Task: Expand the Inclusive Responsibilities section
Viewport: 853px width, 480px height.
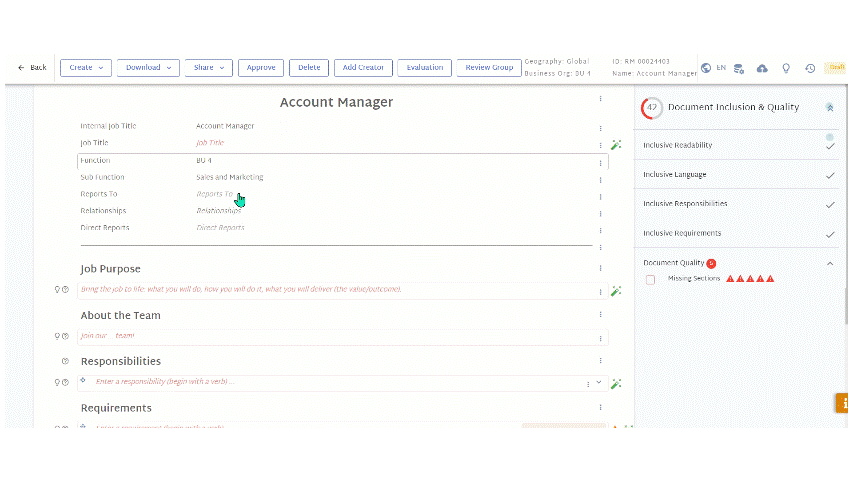Action: (x=830, y=205)
